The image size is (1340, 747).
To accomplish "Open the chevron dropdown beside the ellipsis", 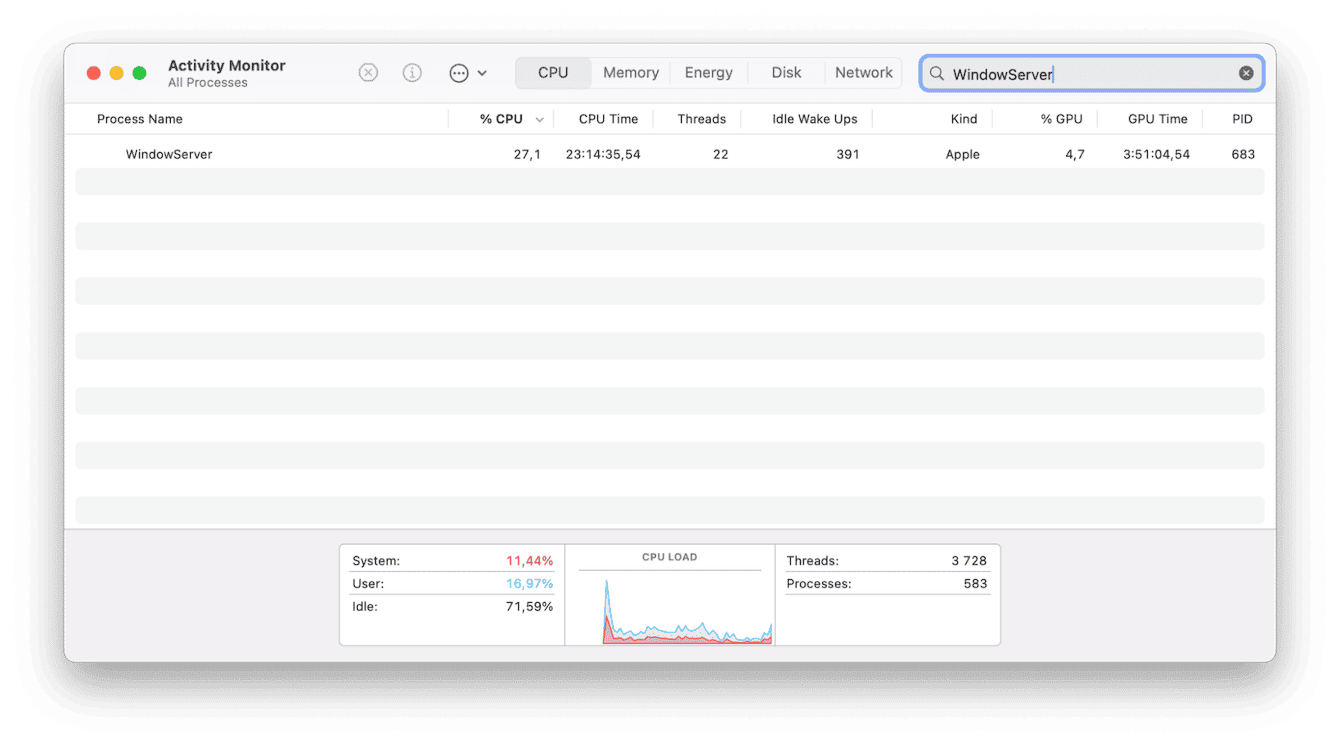I will click(x=484, y=73).
